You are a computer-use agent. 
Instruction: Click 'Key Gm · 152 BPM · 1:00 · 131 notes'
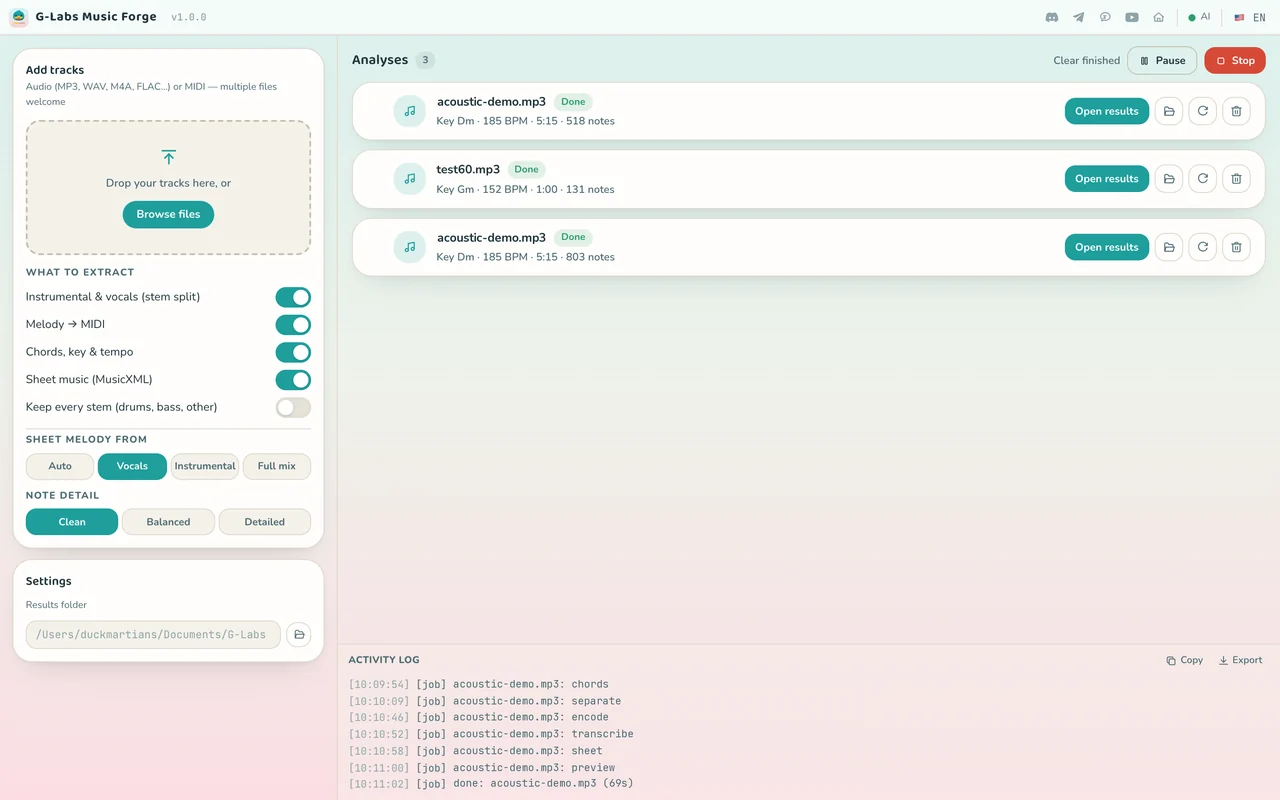(526, 189)
